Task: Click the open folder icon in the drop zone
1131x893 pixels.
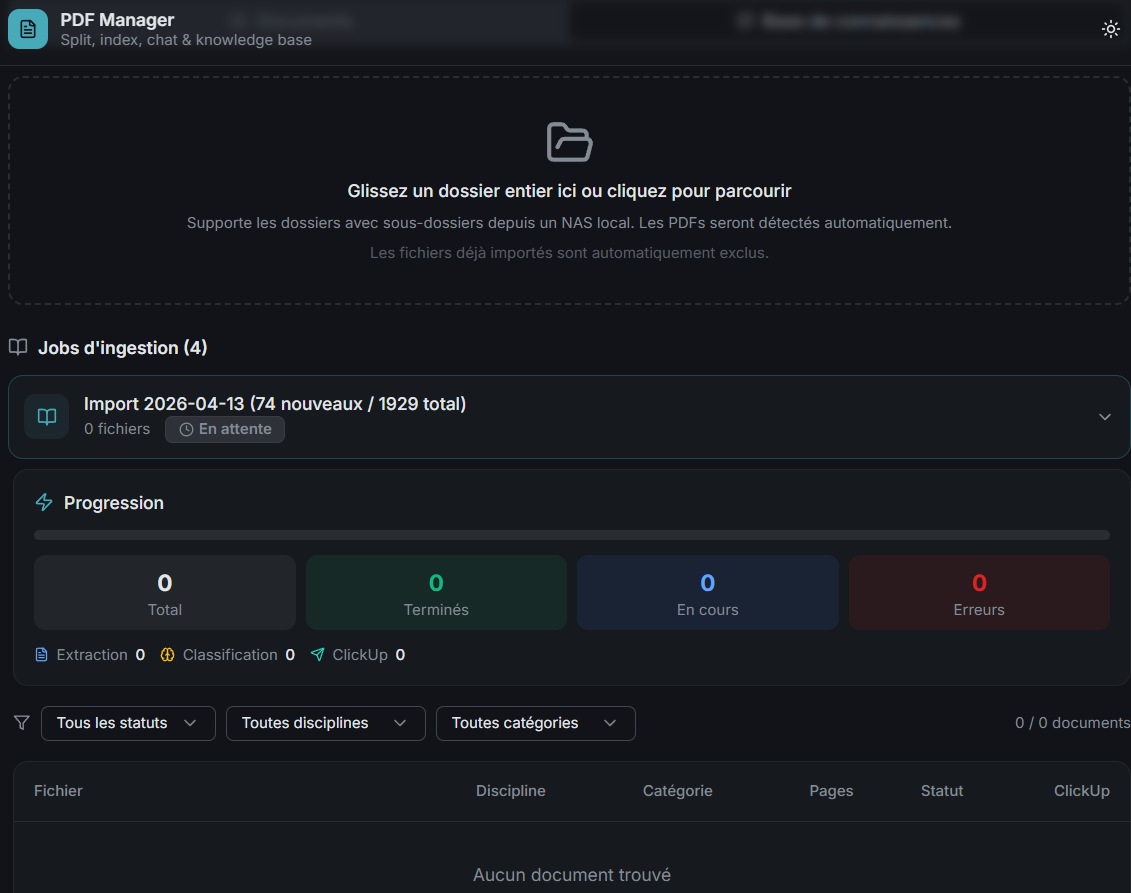Action: pyautogui.click(x=569, y=142)
